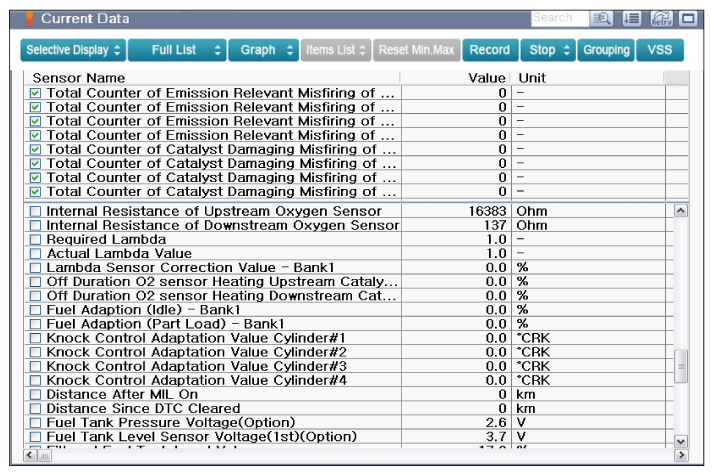Check Lambda Sensor Correction Value Bank1

(x=35, y=268)
